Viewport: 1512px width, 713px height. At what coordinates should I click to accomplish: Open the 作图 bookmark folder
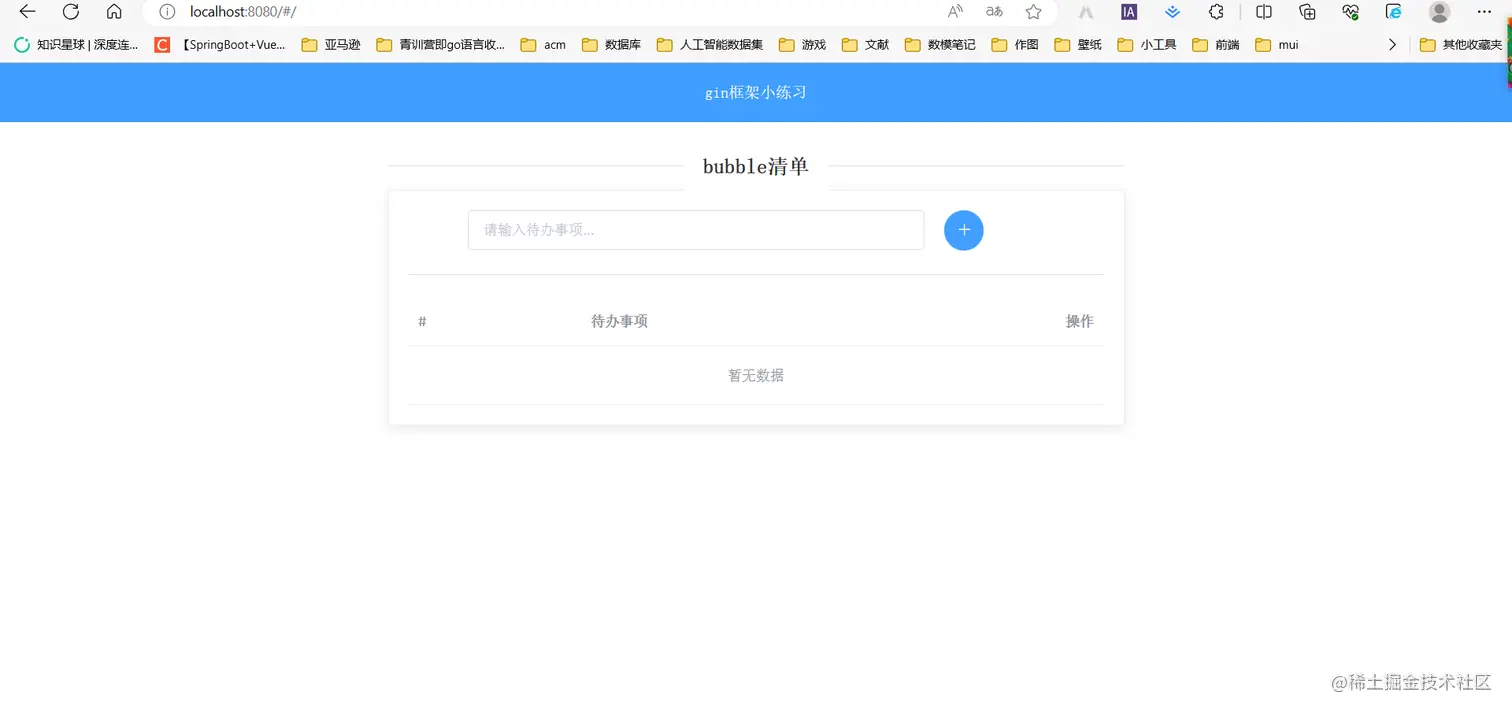pos(1015,45)
